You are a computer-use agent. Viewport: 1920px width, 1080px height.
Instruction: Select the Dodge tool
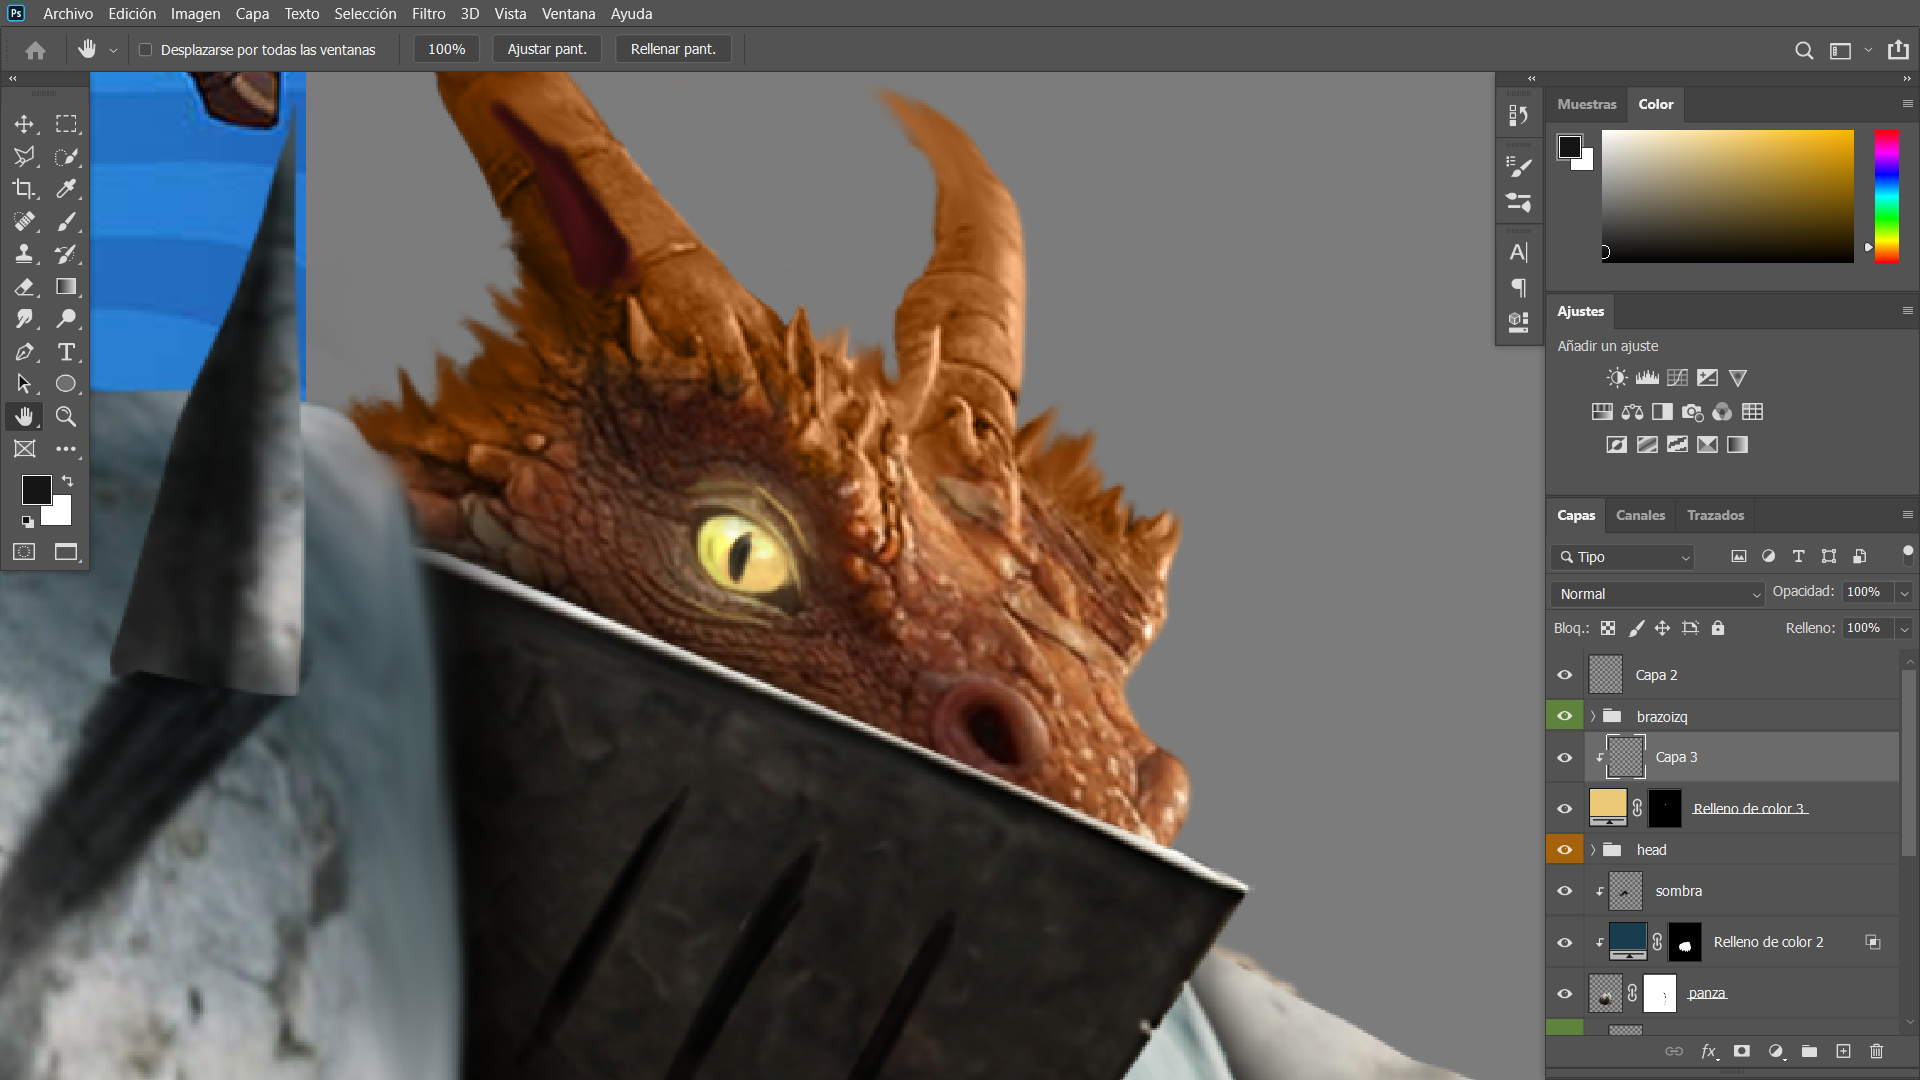point(66,319)
